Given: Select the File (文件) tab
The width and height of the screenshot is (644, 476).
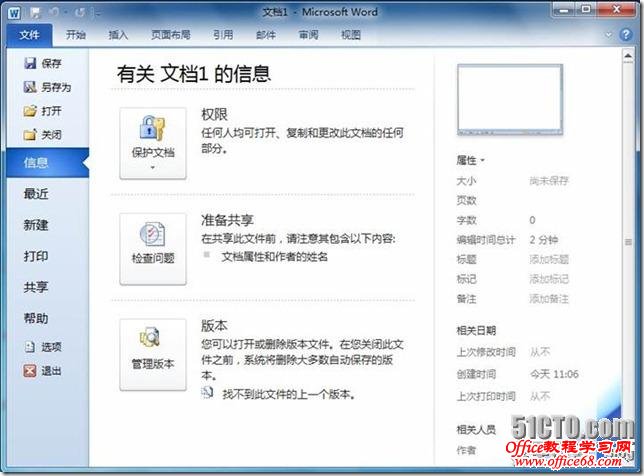Looking at the screenshot, I should coord(30,35).
